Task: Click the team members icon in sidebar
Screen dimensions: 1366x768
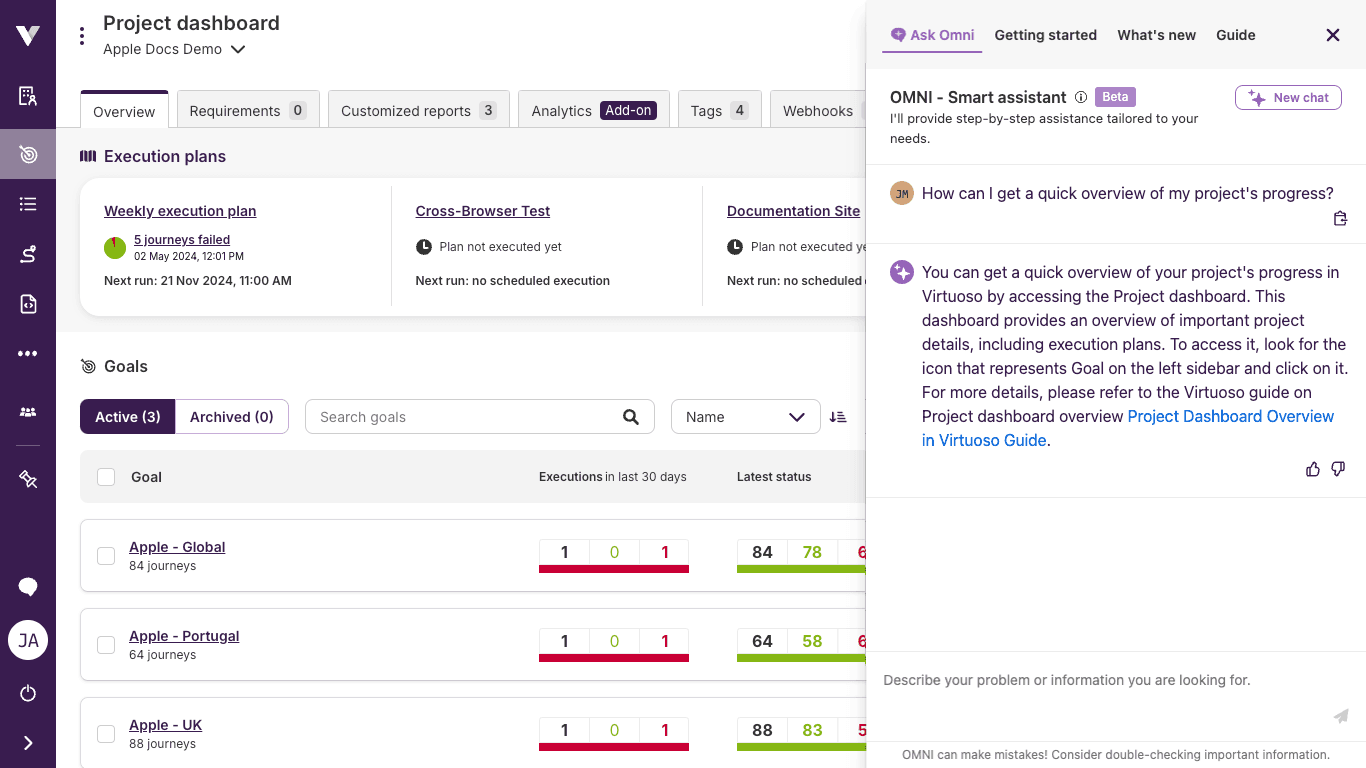Action: [x=28, y=412]
